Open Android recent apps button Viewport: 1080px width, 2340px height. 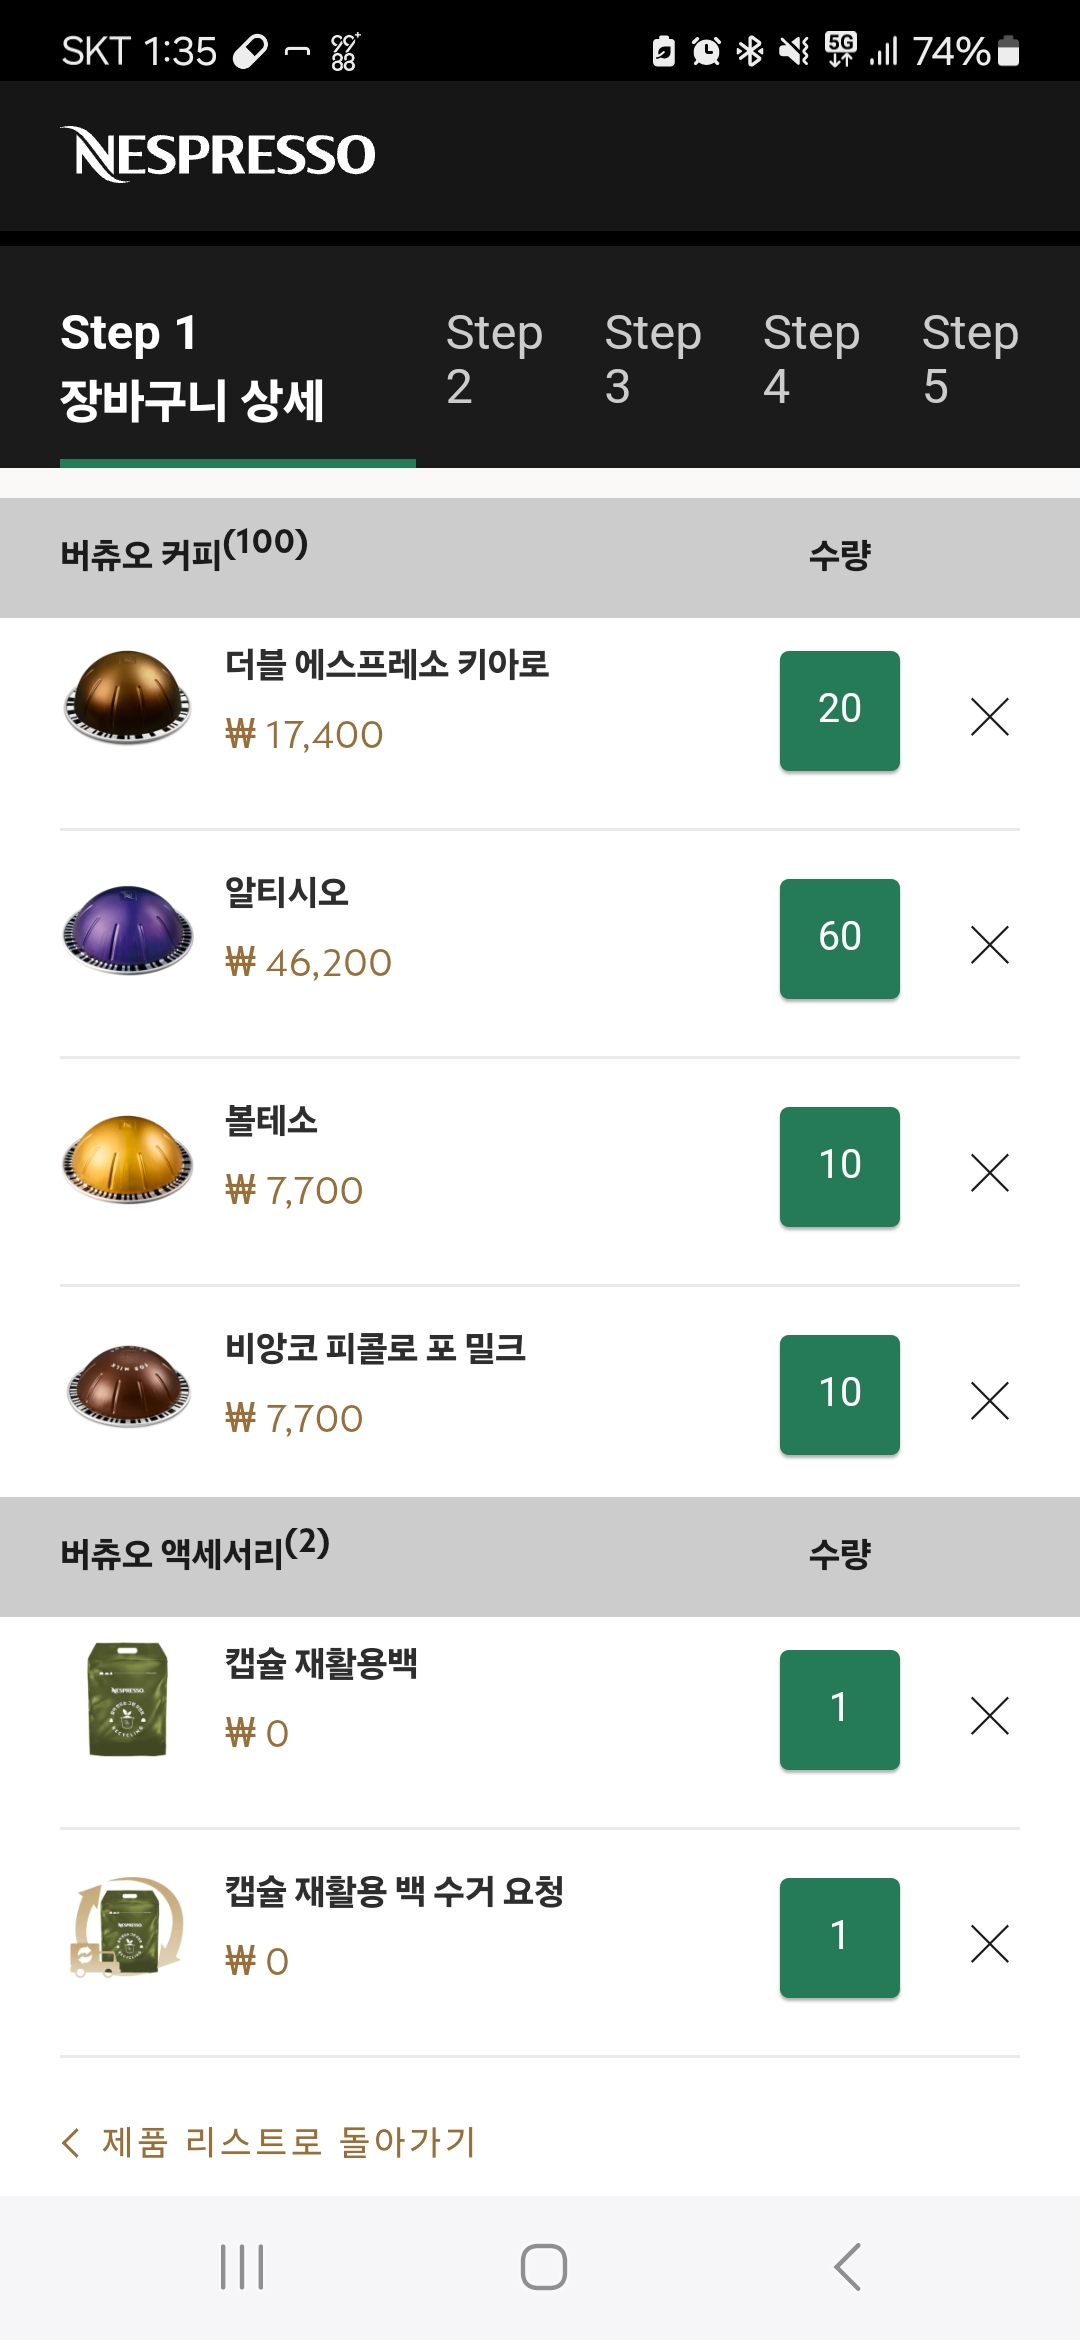[x=242, y=2267]
